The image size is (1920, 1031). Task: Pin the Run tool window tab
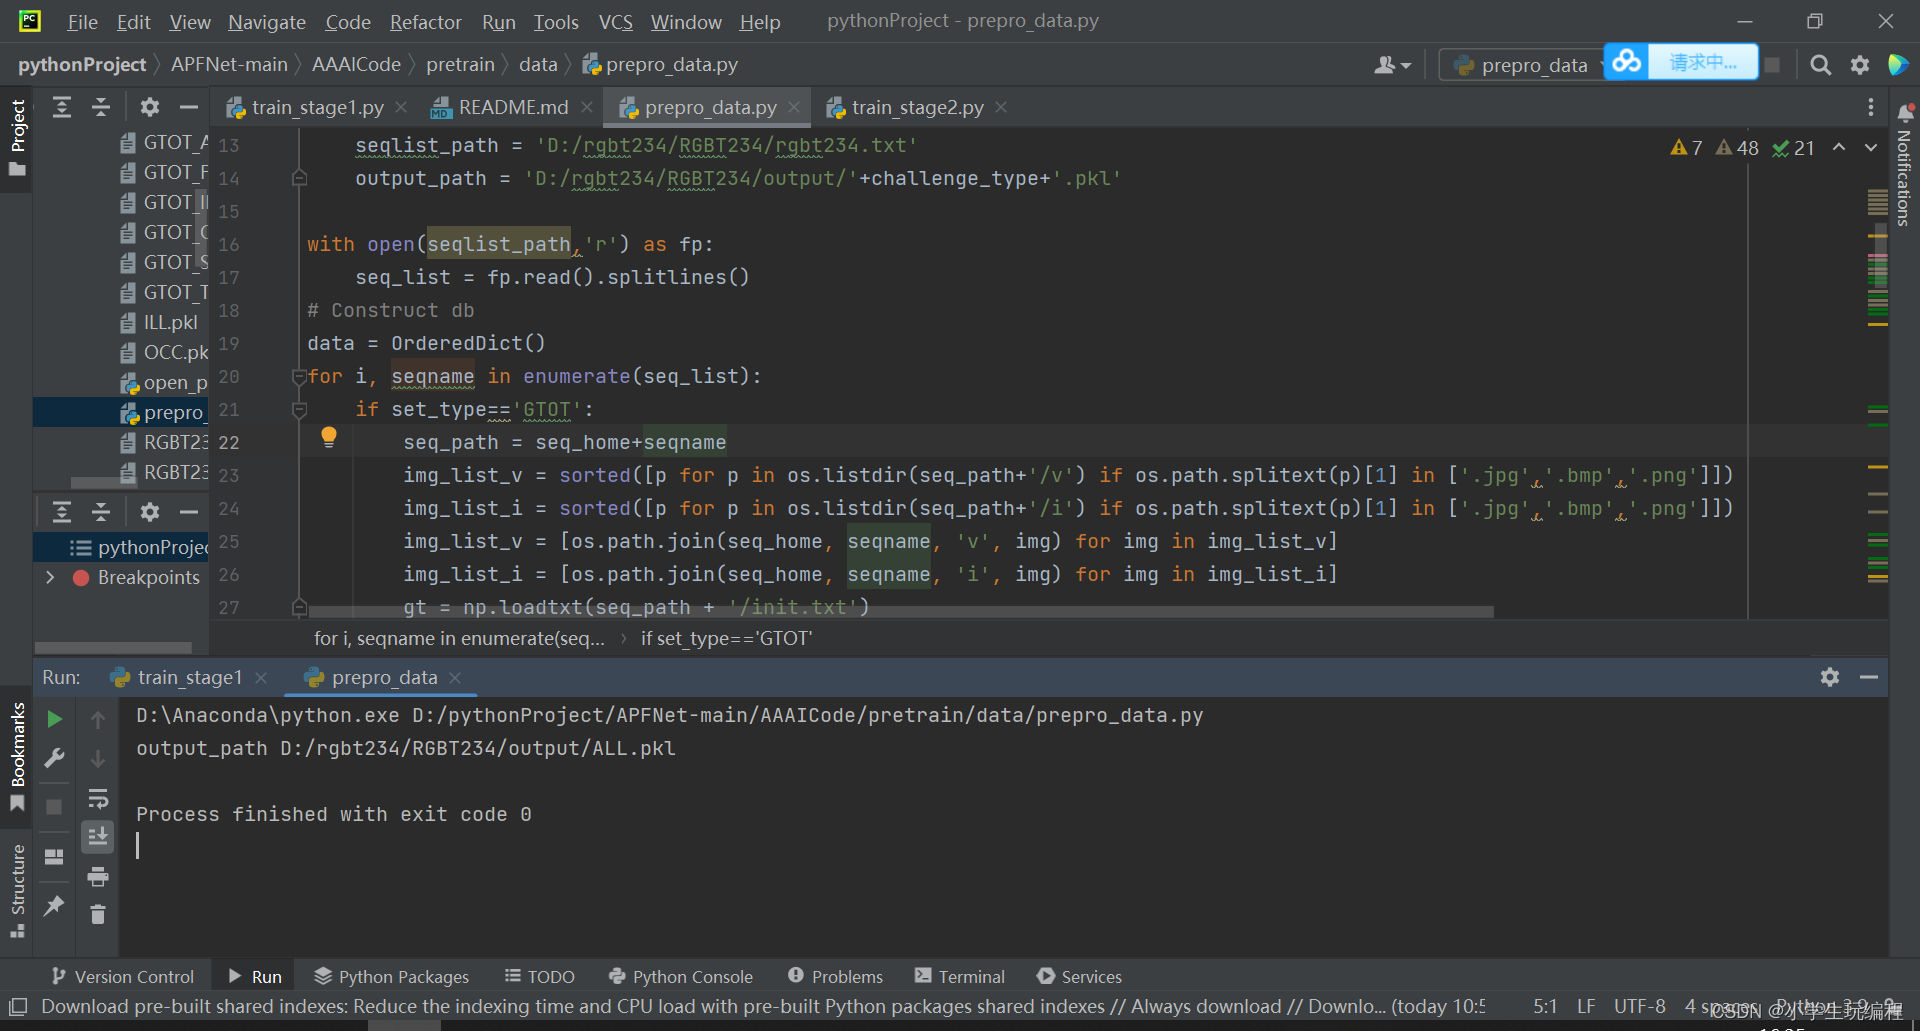point(54,905)
